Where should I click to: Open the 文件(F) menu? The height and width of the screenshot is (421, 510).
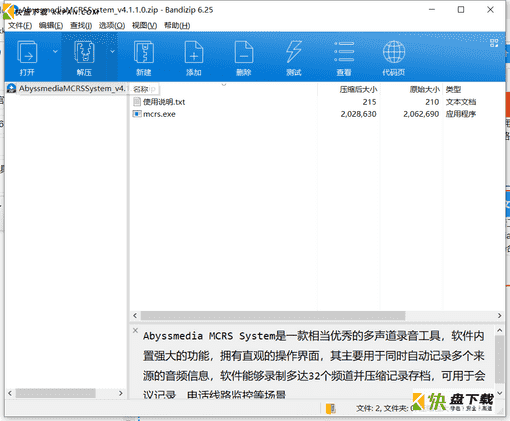pos(20,25)
